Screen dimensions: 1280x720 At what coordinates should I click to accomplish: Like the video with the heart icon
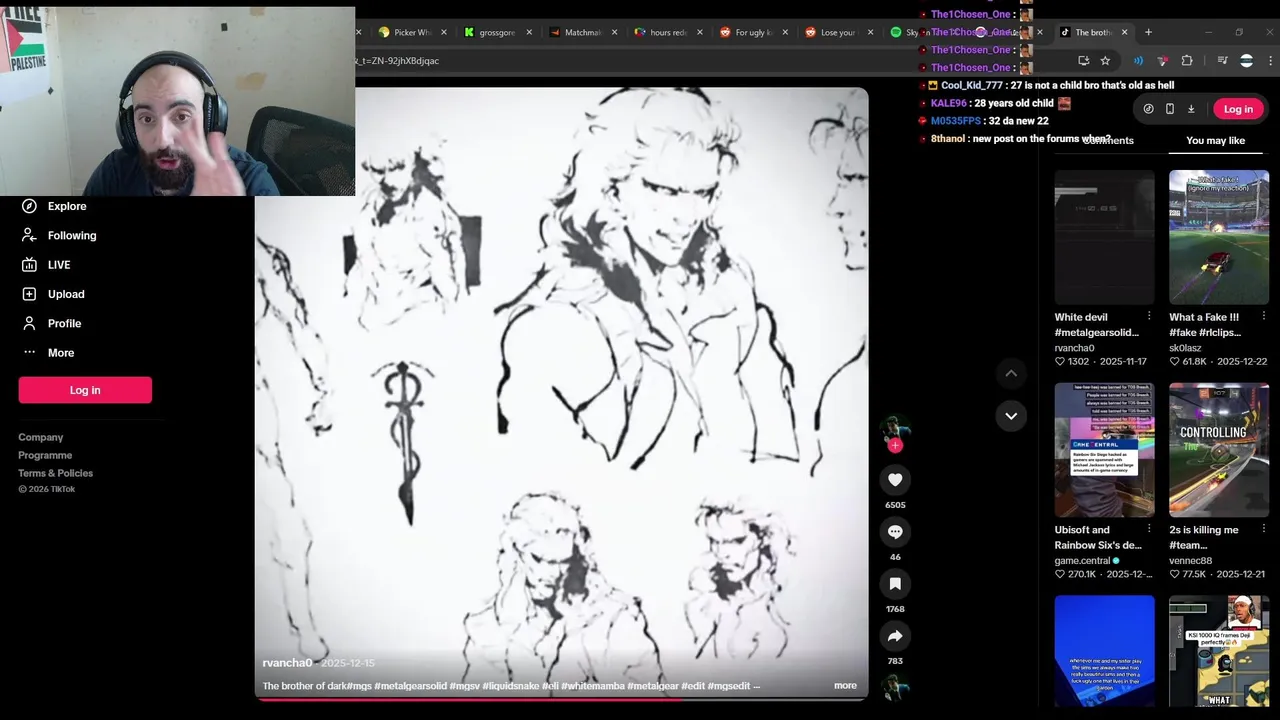(x=895, y=480)
